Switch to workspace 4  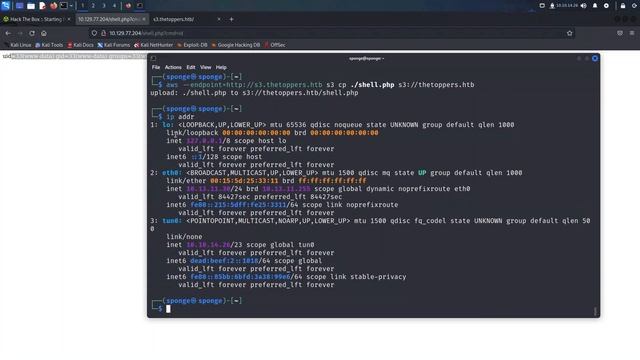click(x=114, y=6)
